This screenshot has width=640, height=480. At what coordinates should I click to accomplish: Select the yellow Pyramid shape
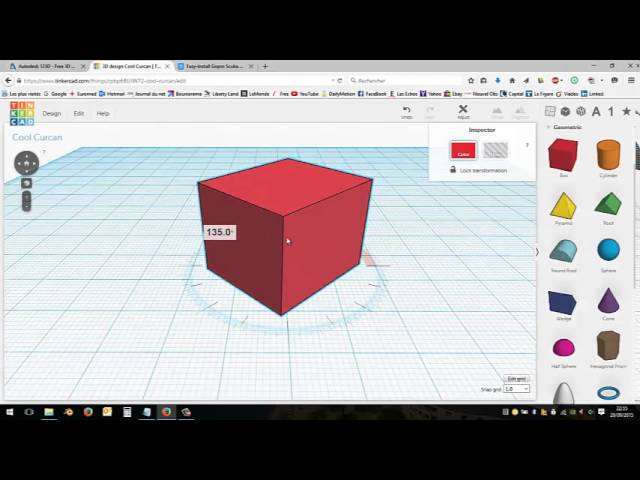pyautogui.click(x=563, y=206)
